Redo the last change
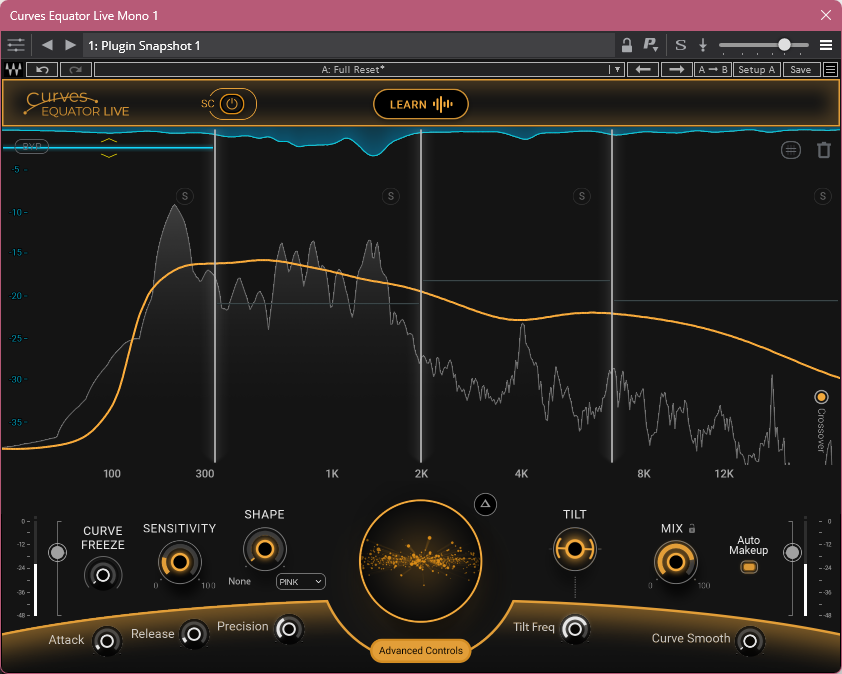The image size is (842, 674). coord(75,69)
